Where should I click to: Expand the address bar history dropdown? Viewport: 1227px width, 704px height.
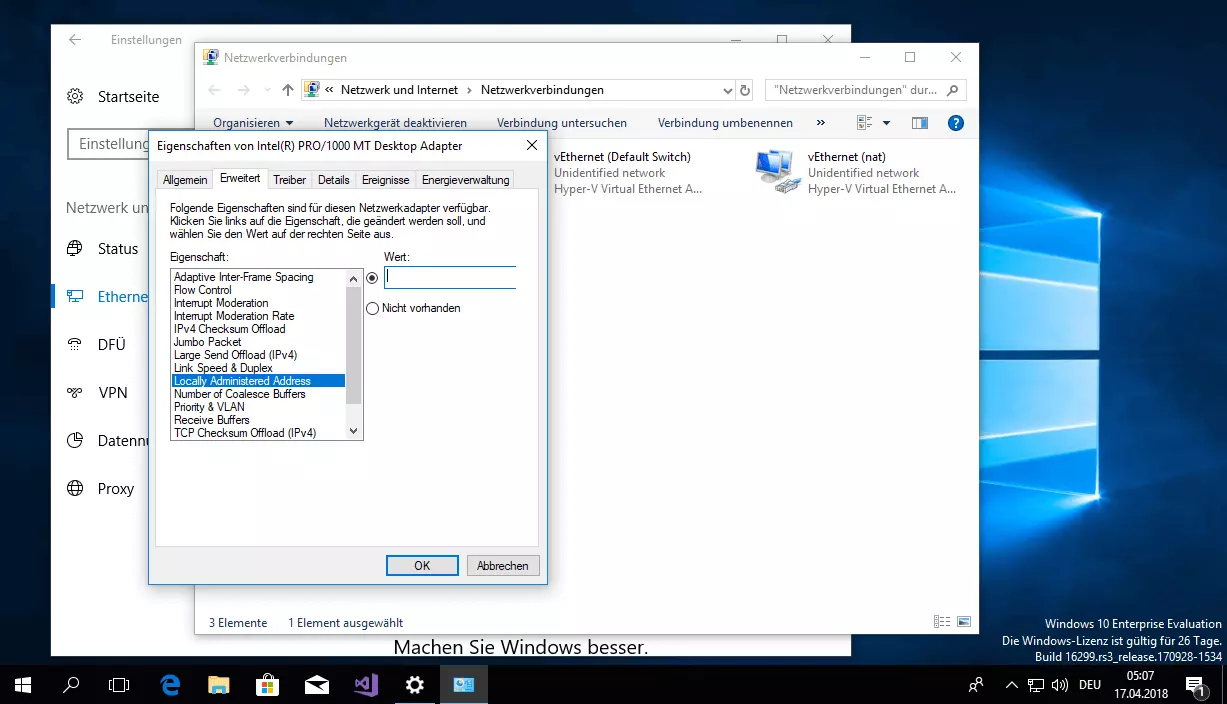pyautogui.click(x=727, y=90)
